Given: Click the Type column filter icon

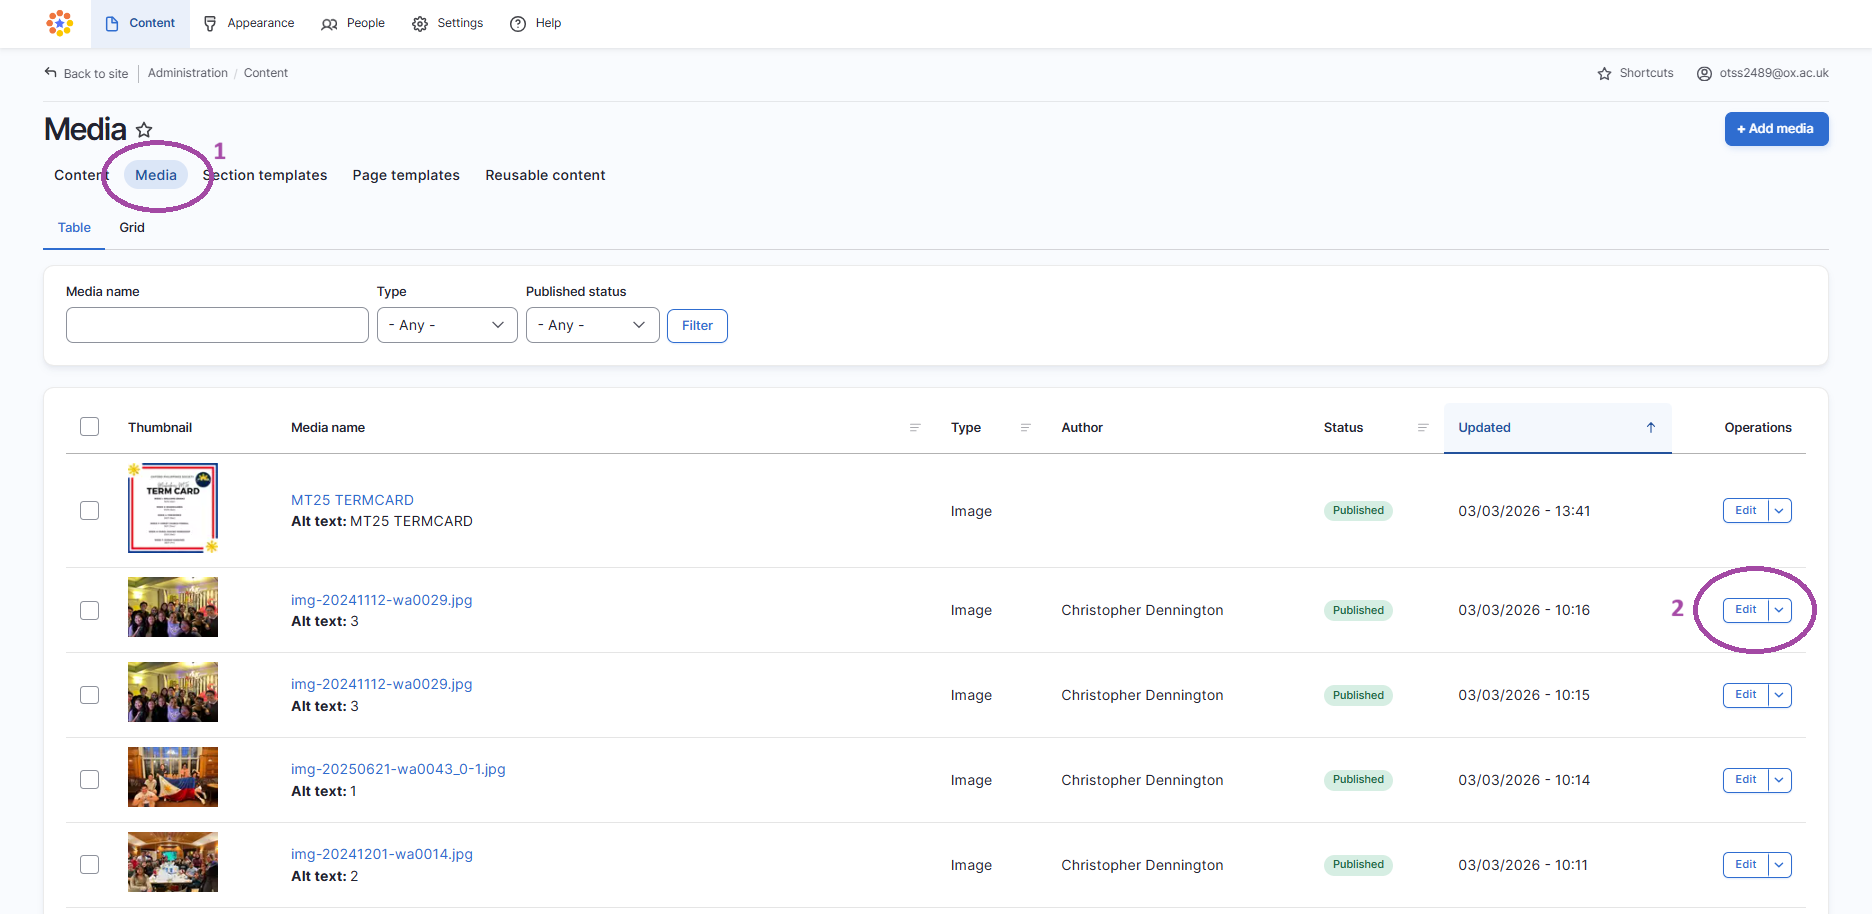Looking at the screenshot, I should click(1025, 428).
